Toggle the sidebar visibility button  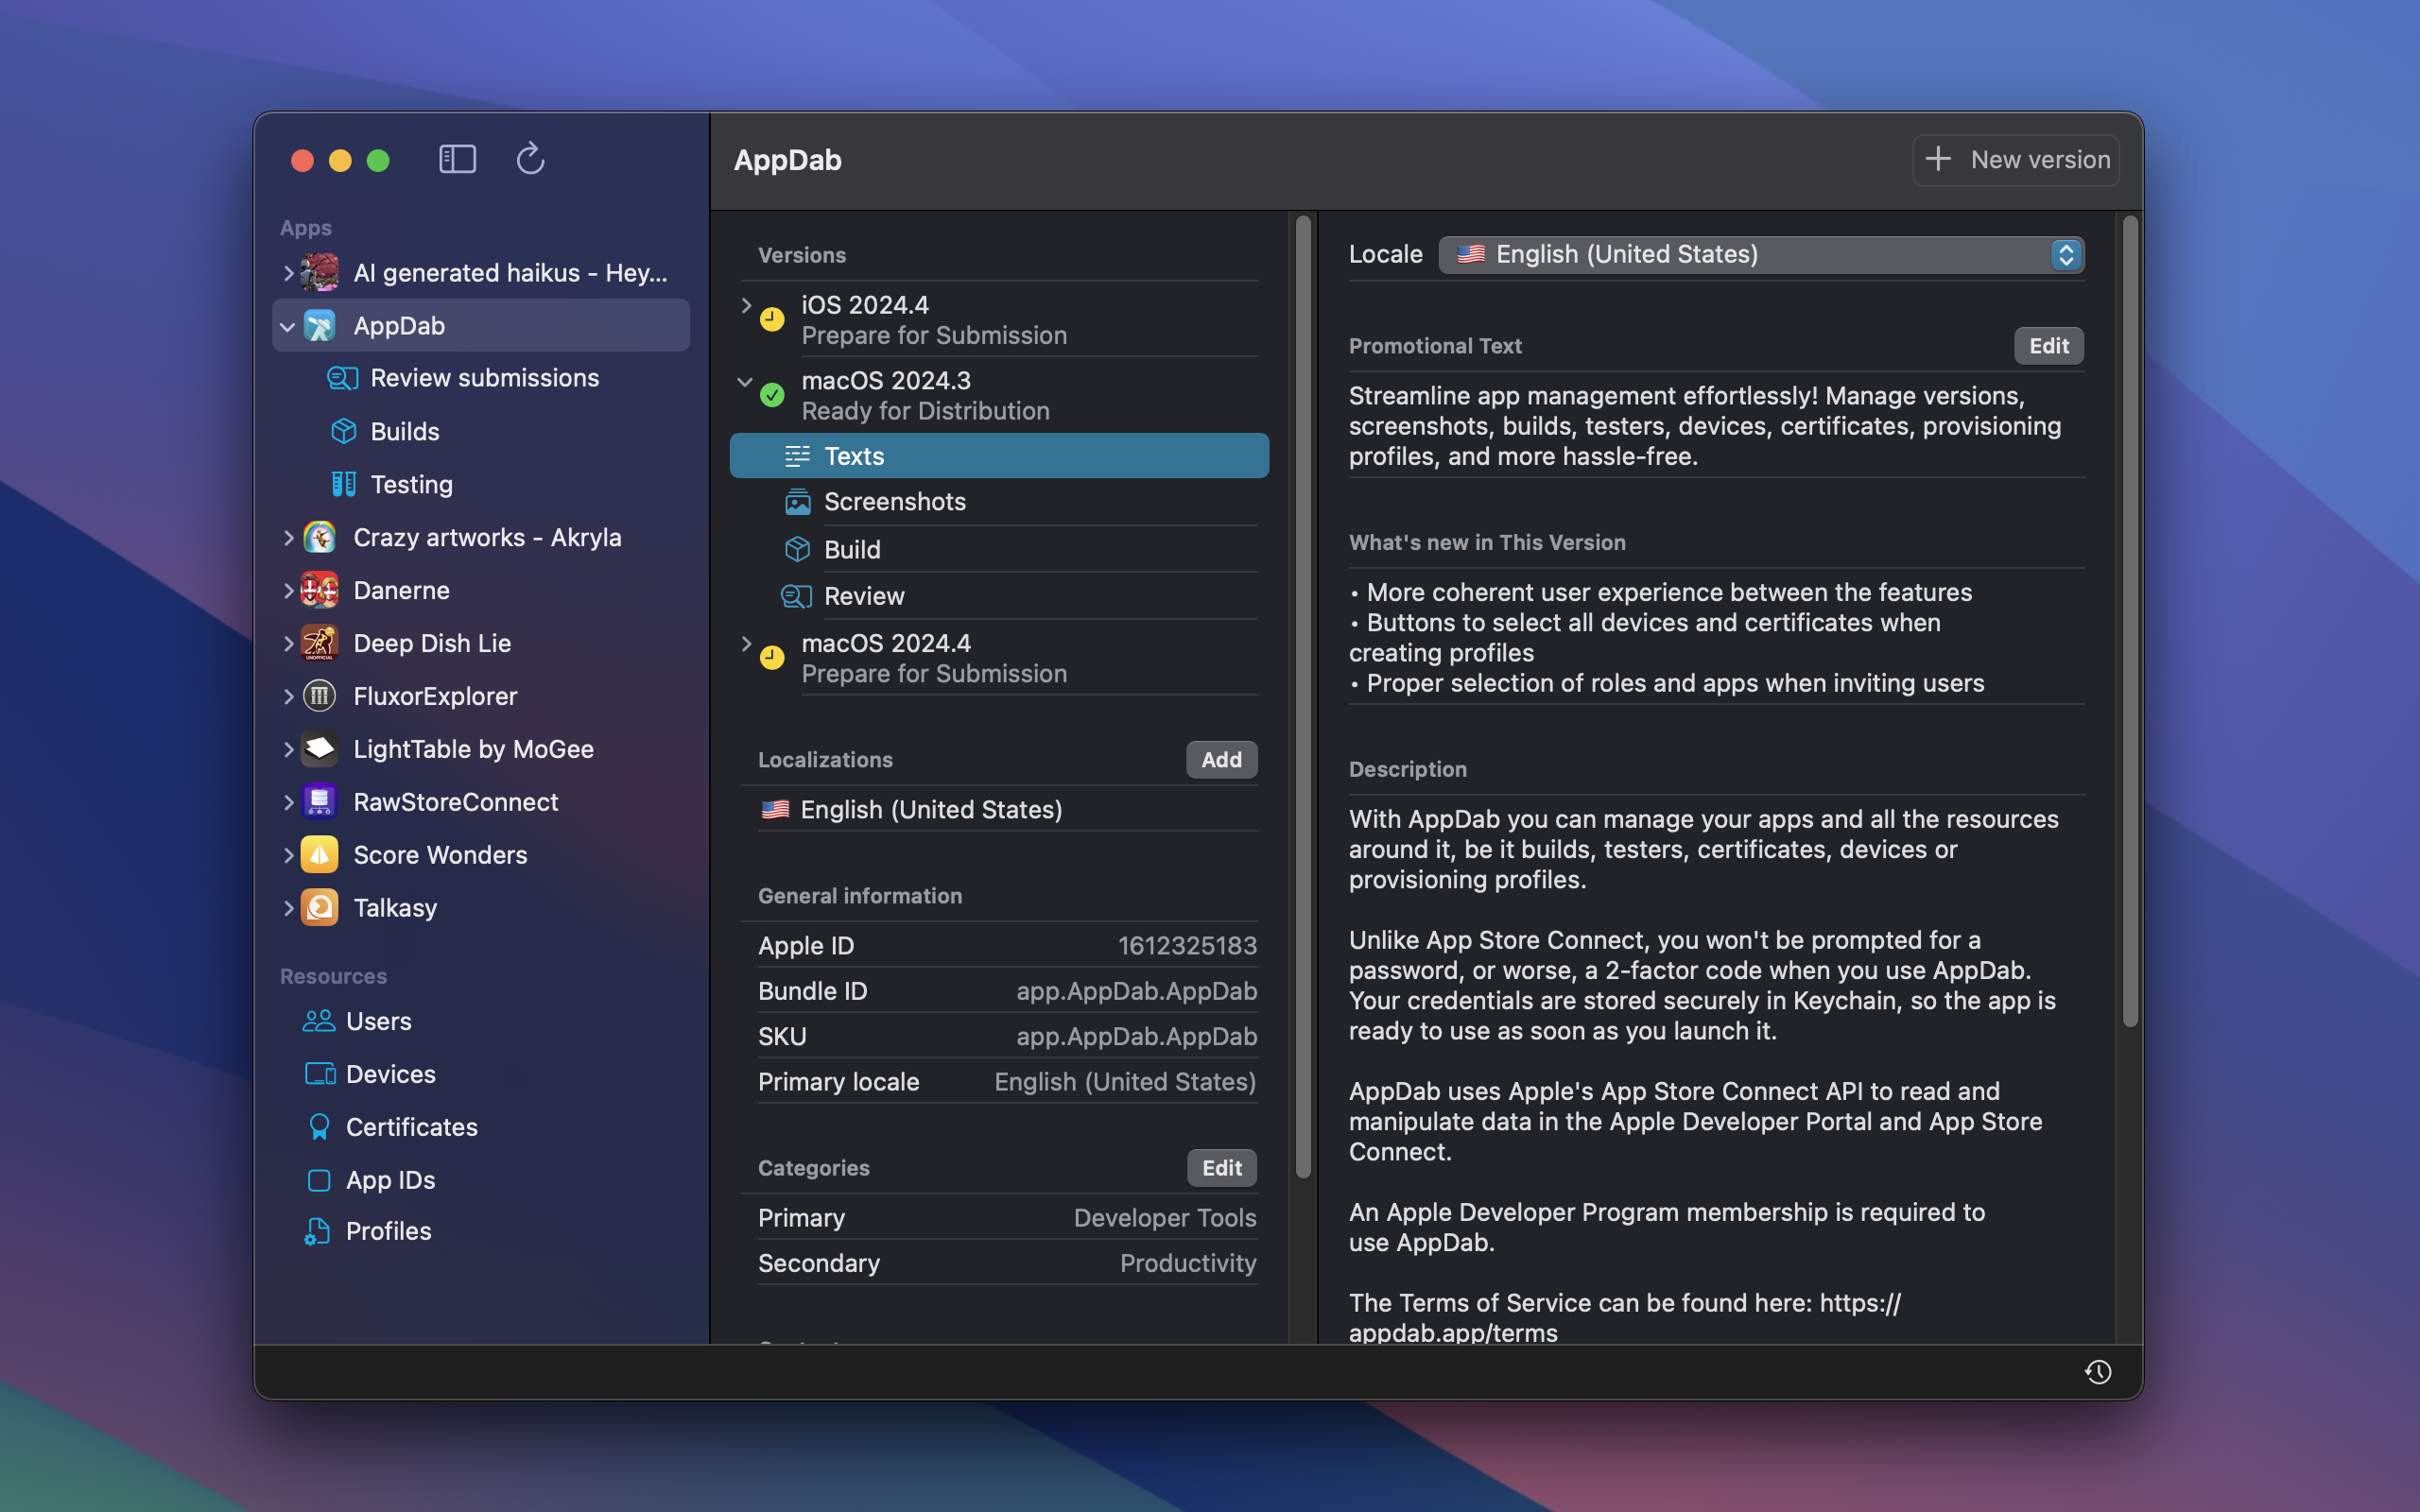point(457,159)
